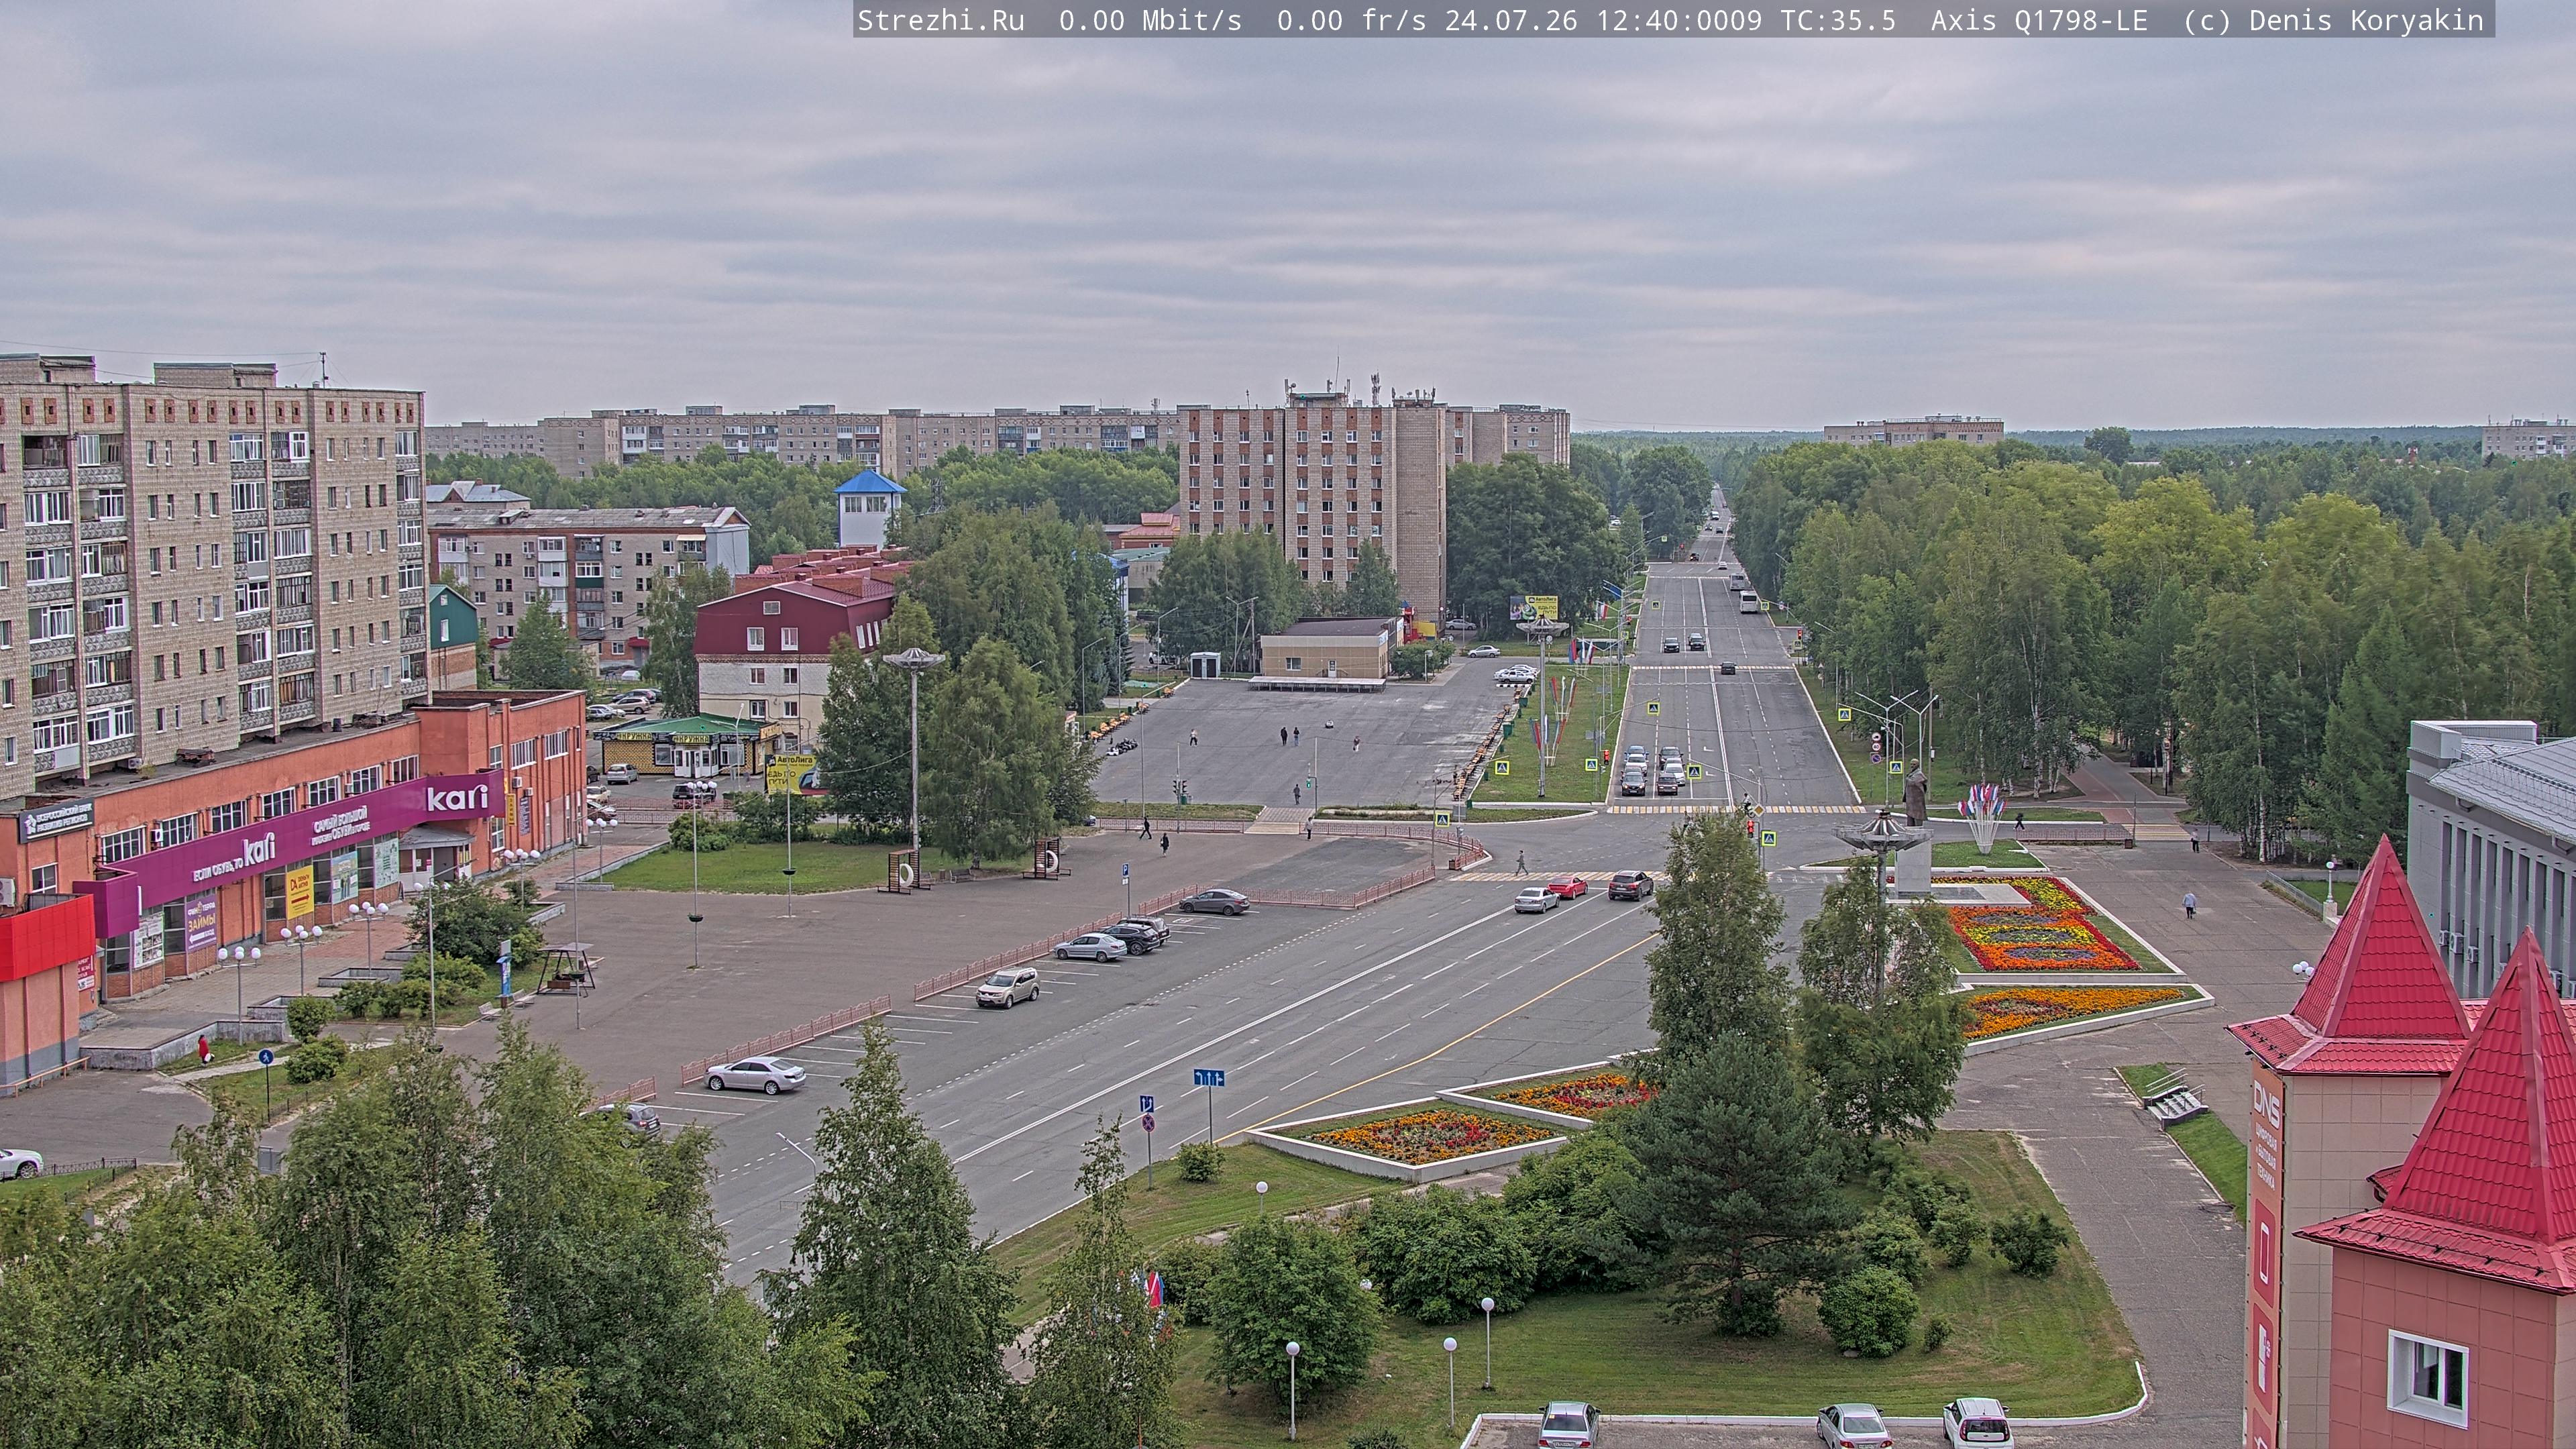Click the date stamp "24.07.26"
Image resolution: width=2576 pixels, height=1449 pixels.
coord(1510,21)
